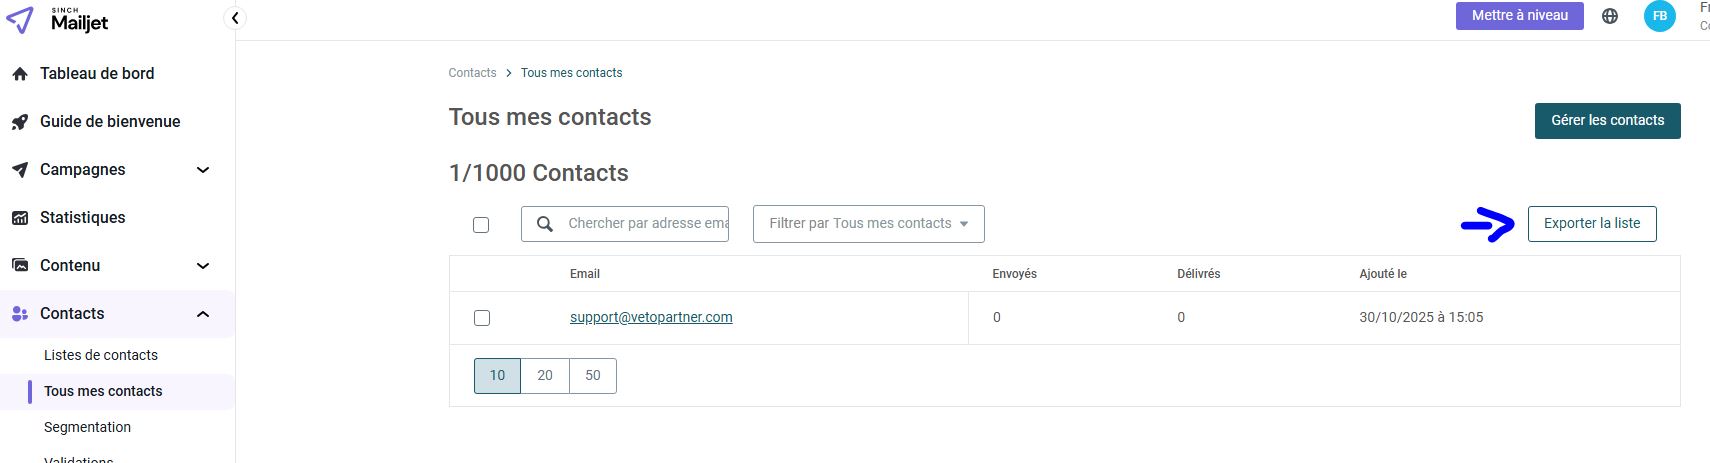Open the FB user avatar menu
1710x463 pixels.
(1660, 16)
